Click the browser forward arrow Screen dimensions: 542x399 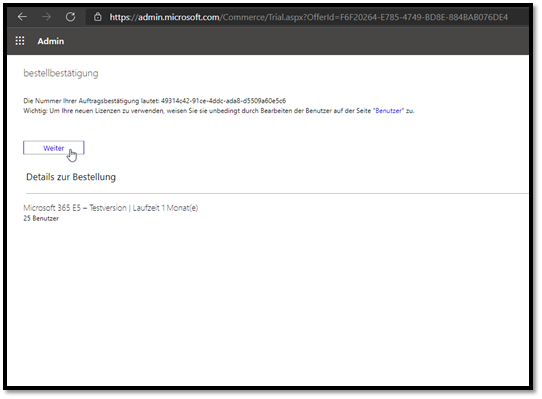(46, 17)
